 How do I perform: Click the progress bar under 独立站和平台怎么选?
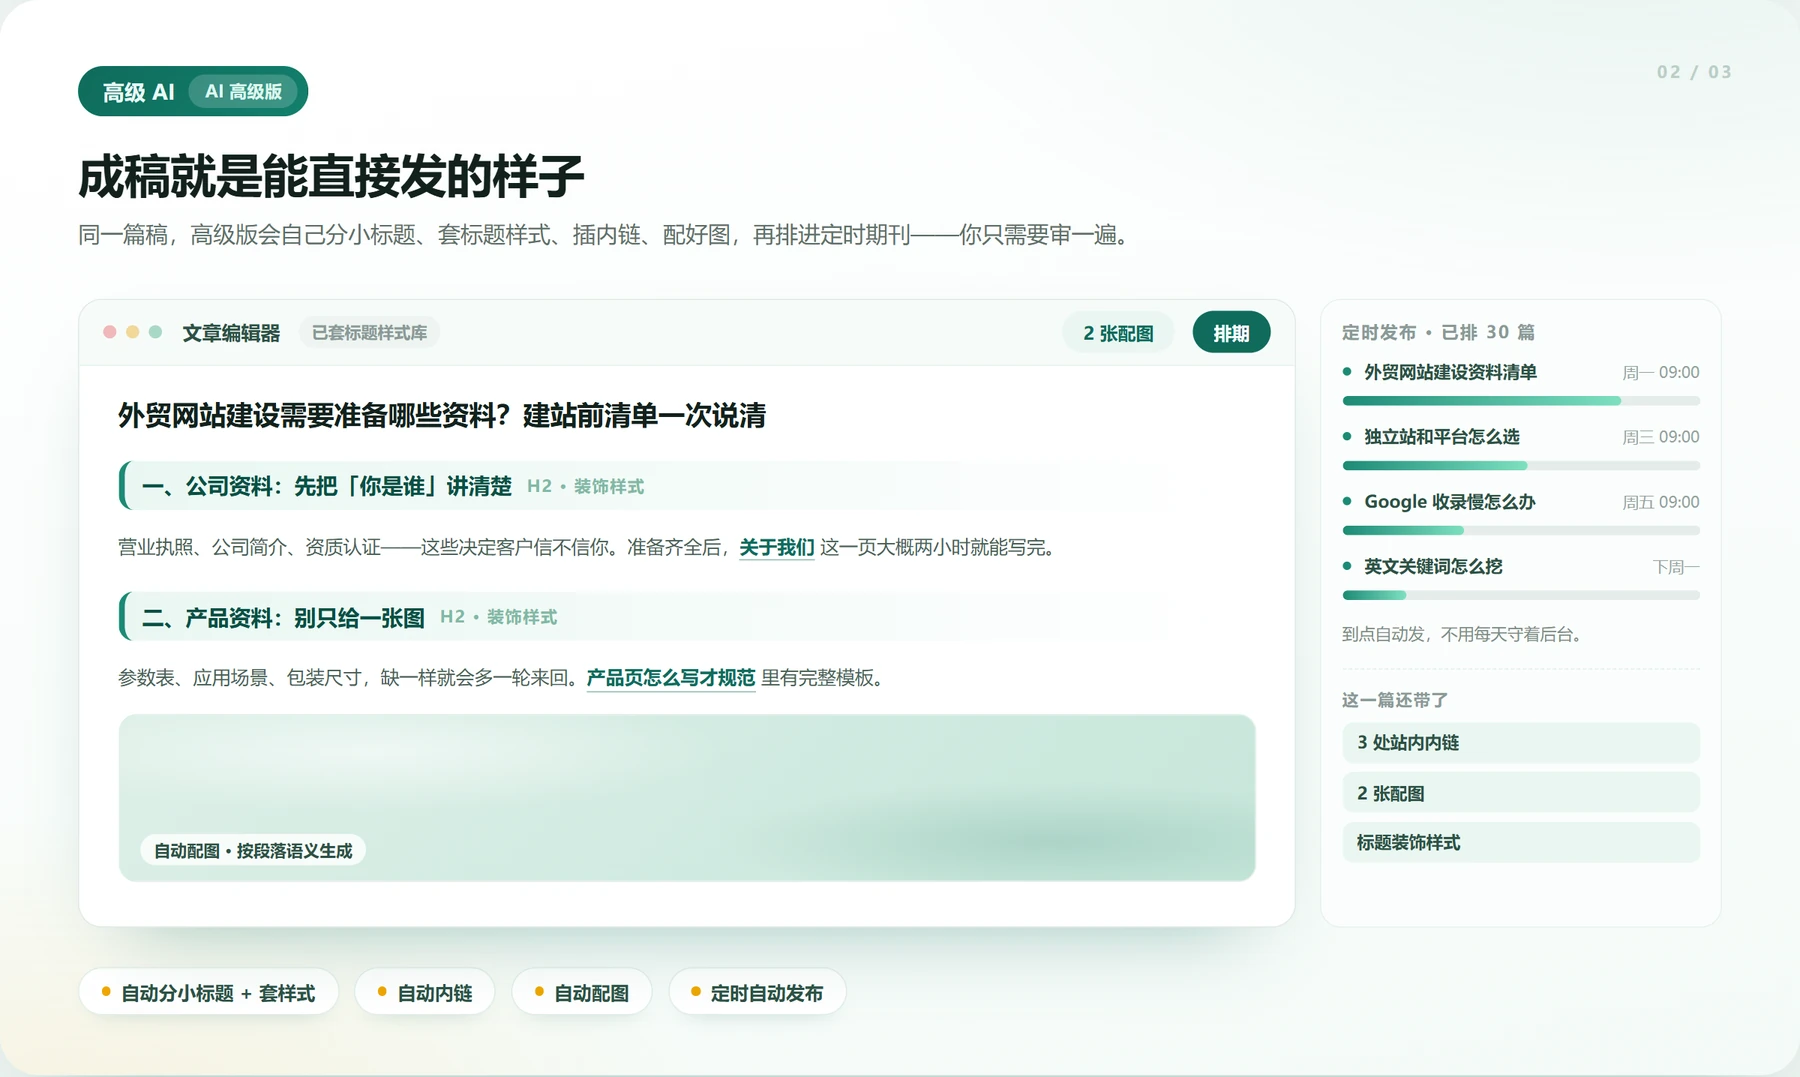tap(1521, 466)
